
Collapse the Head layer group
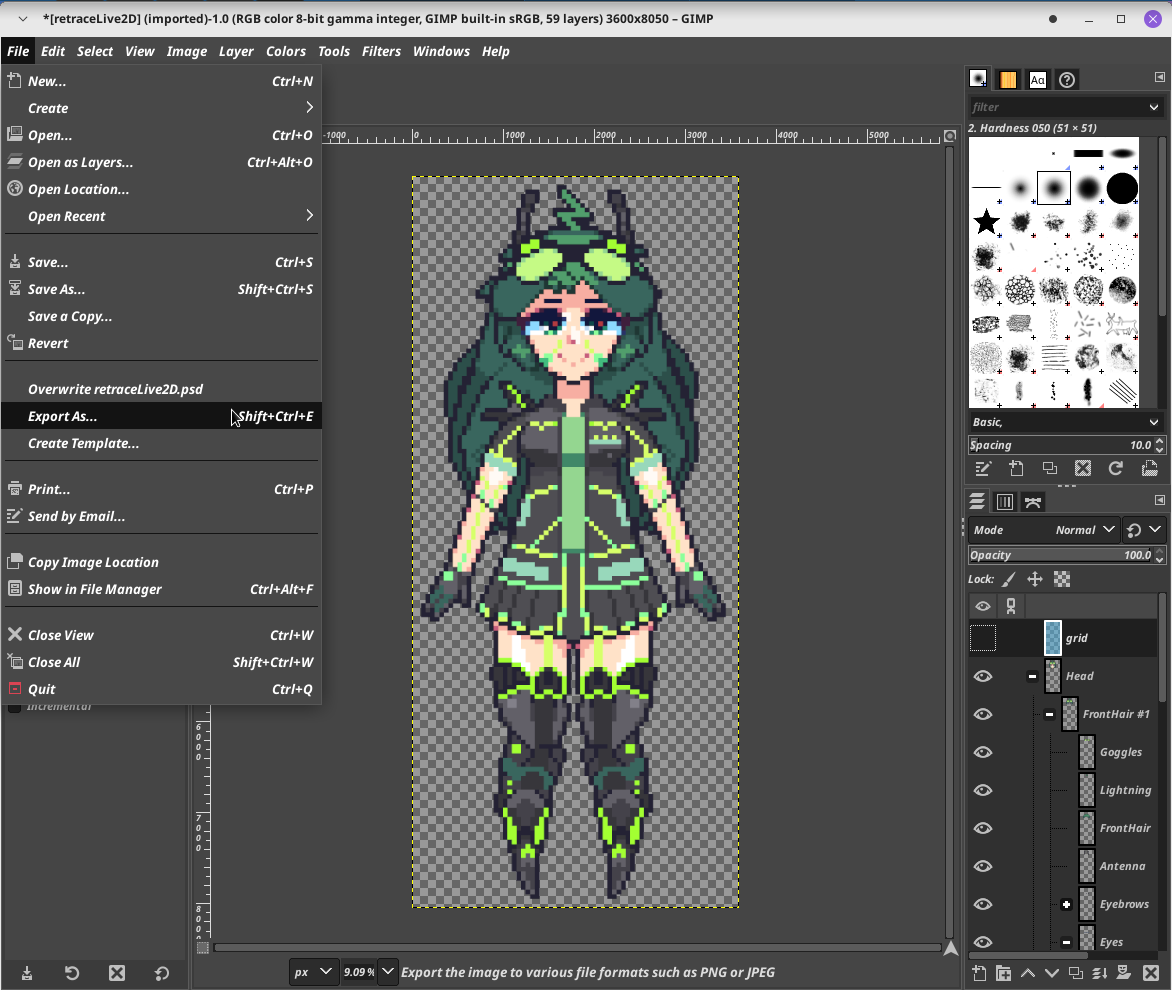[x=1032, y=676]
